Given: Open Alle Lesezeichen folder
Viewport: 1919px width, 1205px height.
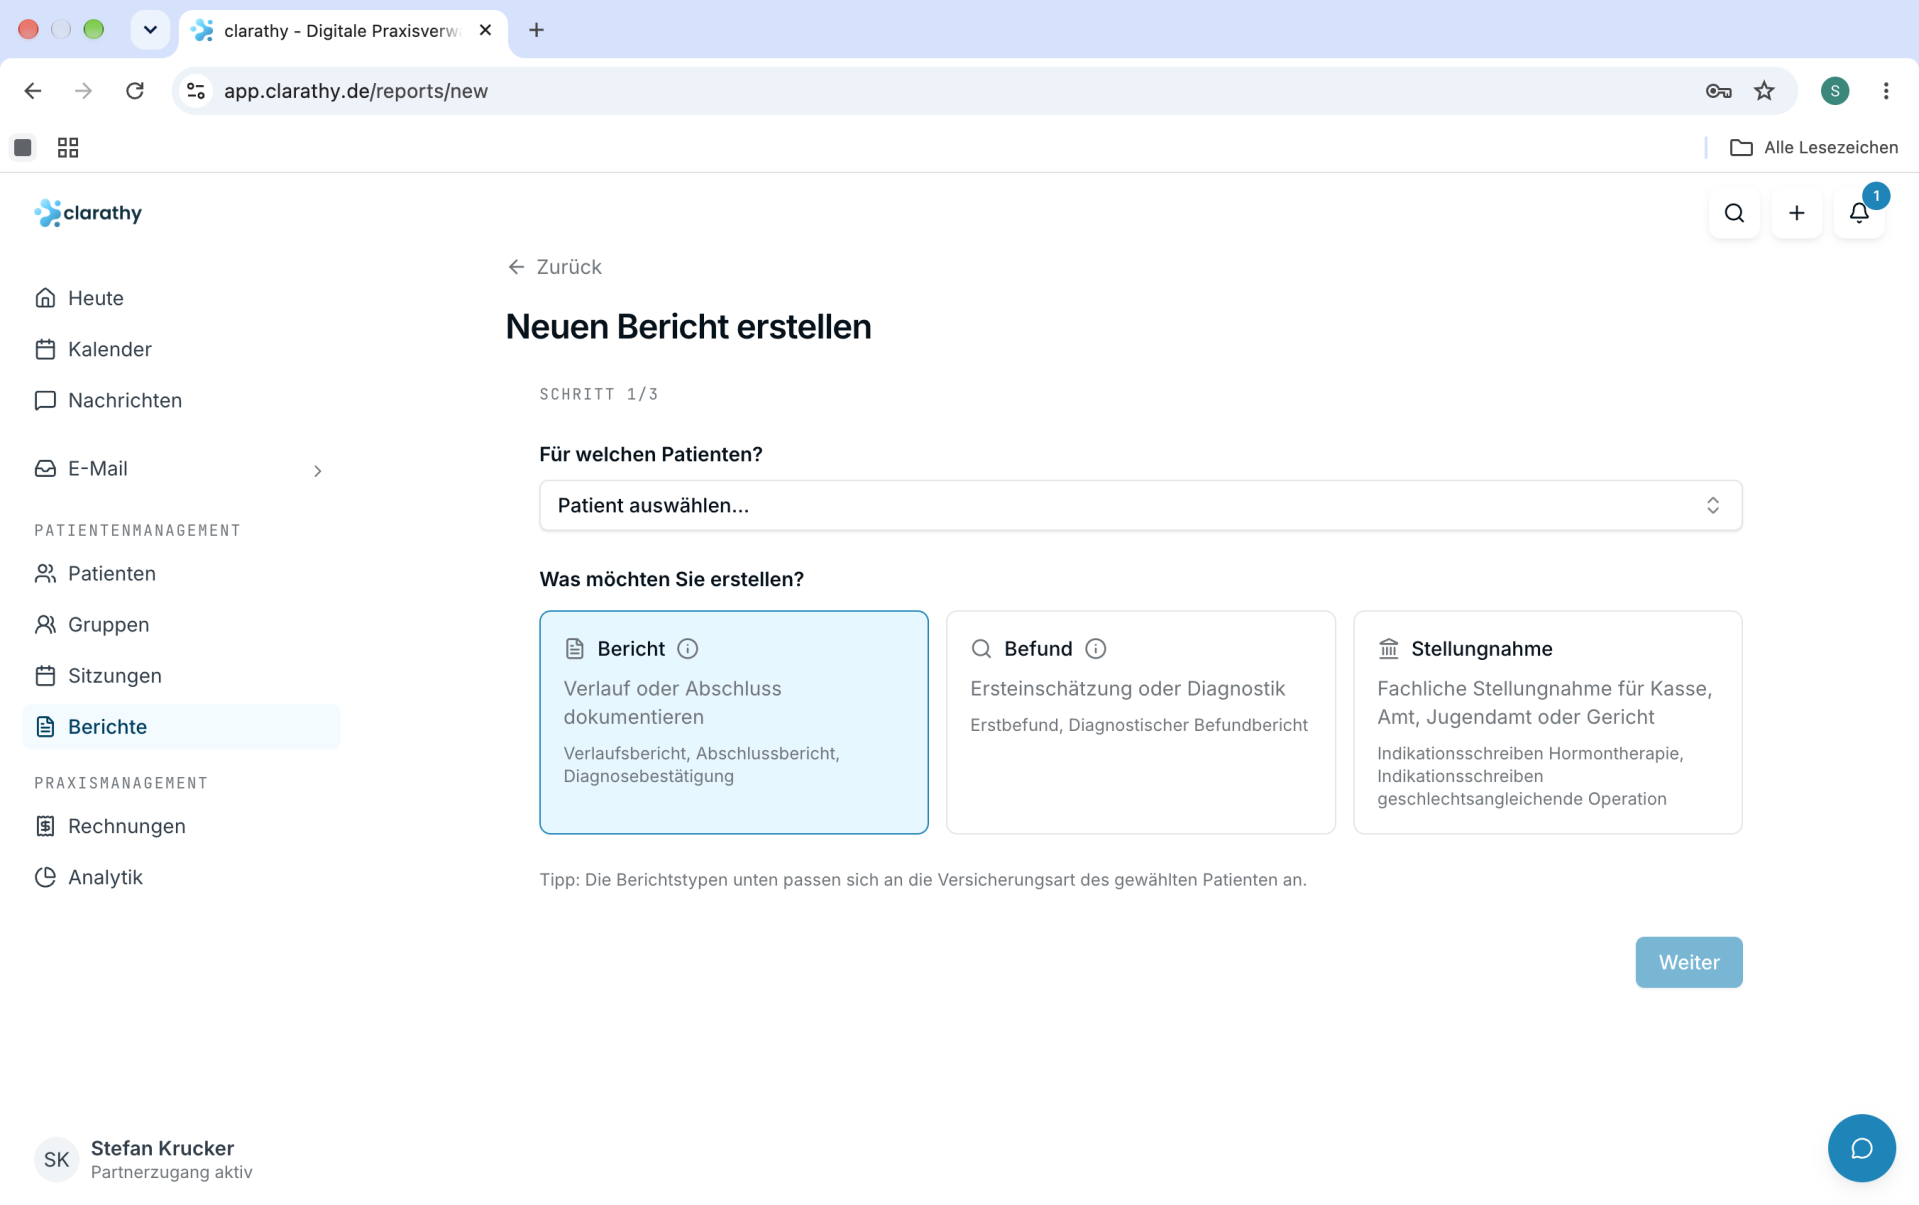Looking at the screenshot, I should (1813, 148).
